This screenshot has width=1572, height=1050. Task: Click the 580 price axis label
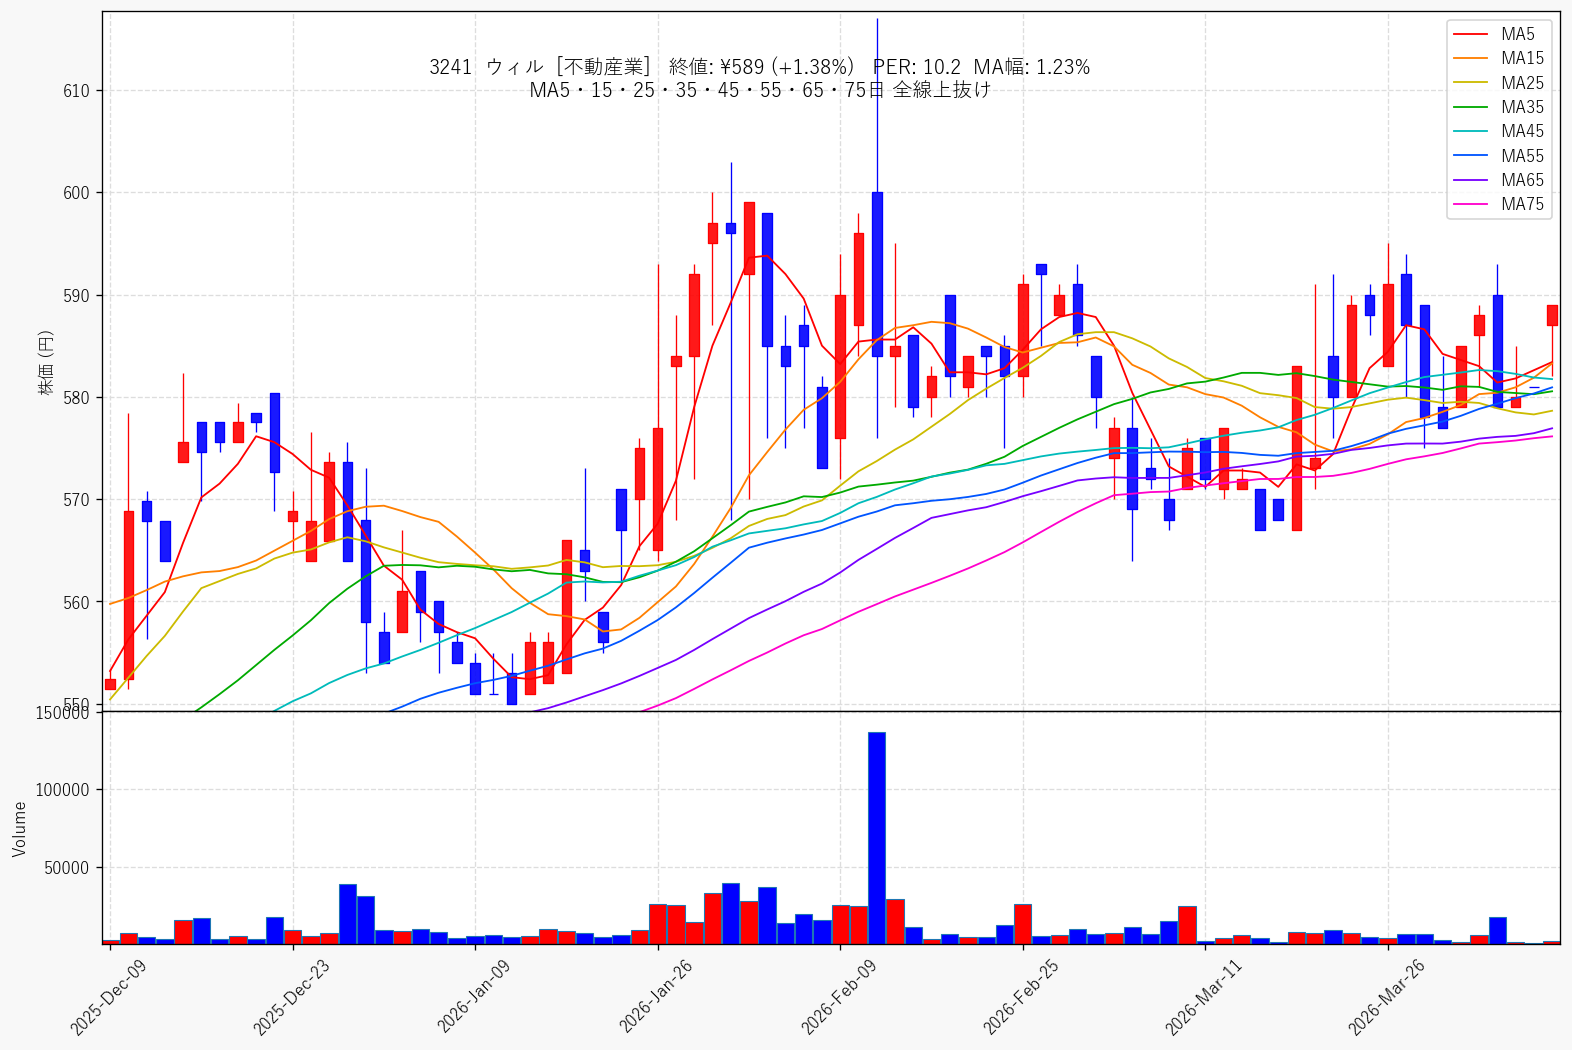tap(76, 398)
